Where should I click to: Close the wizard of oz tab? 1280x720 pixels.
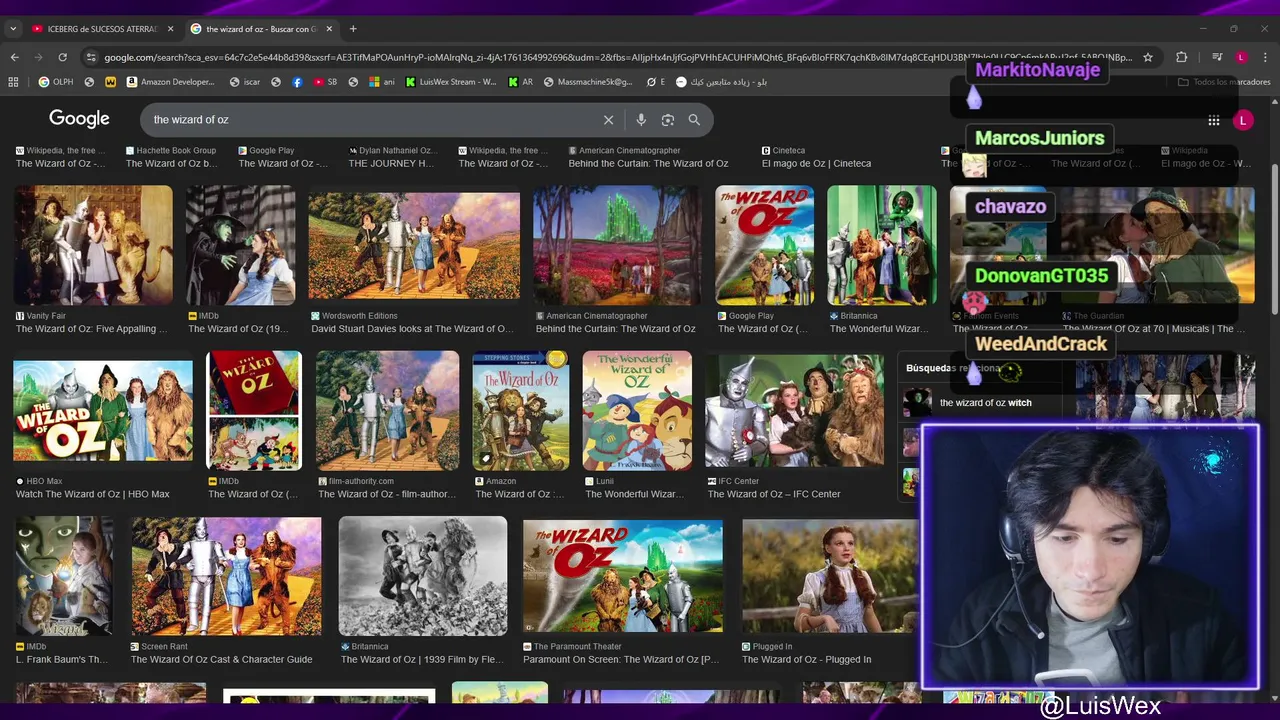click(329, 29)
